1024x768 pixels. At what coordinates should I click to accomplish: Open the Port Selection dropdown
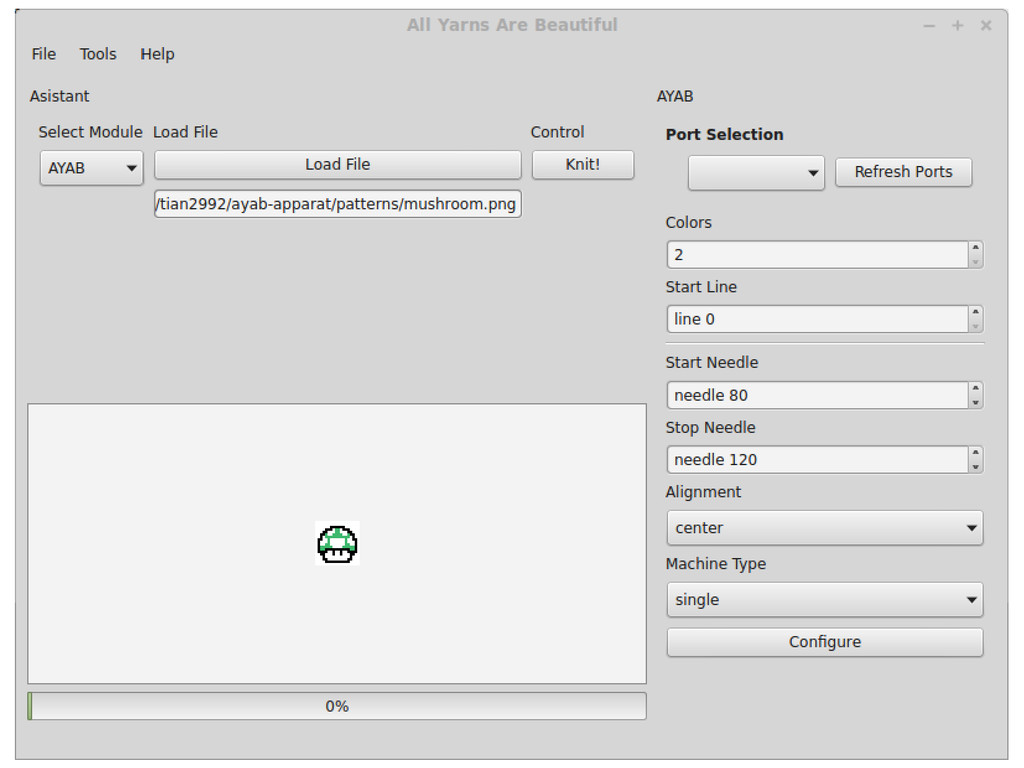[x=756, y=173]
